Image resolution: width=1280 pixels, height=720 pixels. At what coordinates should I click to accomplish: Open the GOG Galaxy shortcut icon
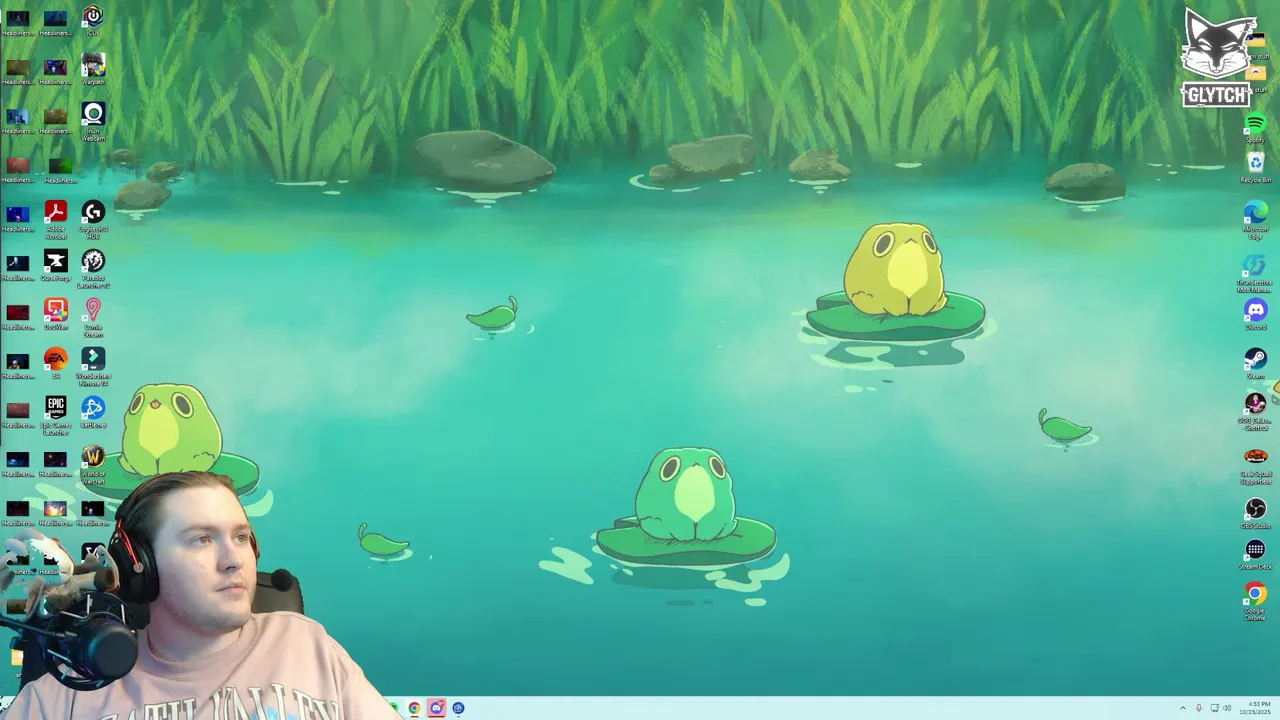[1255, 410]
